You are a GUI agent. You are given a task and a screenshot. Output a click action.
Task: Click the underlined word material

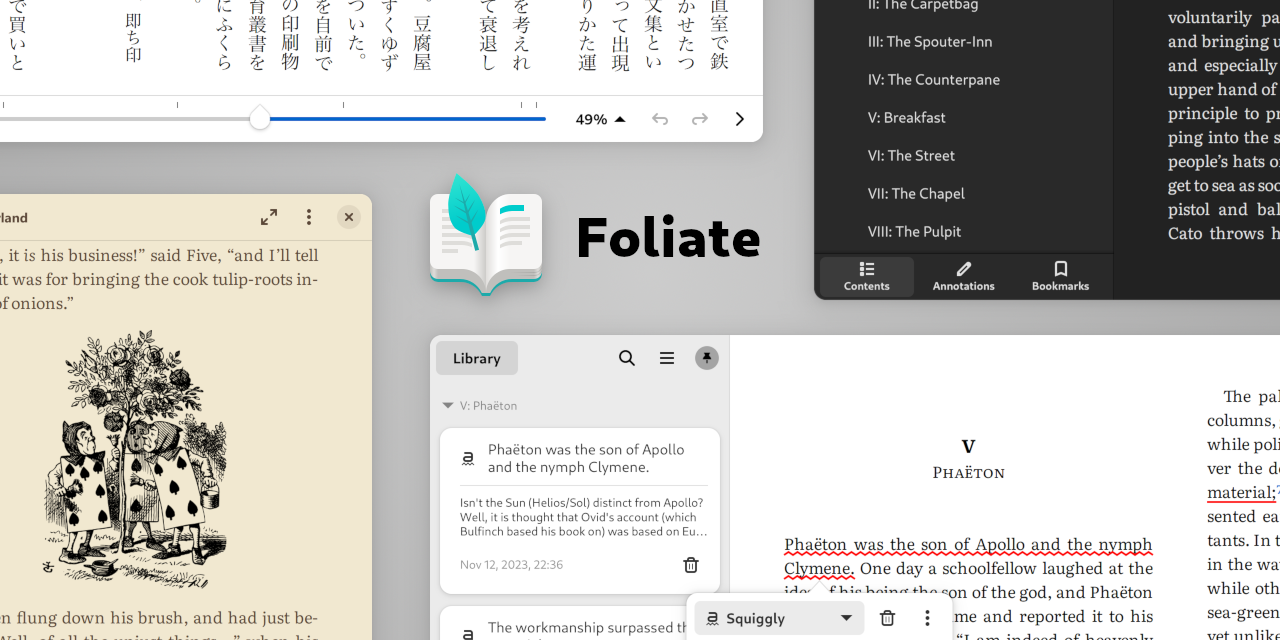(1241, 492)
